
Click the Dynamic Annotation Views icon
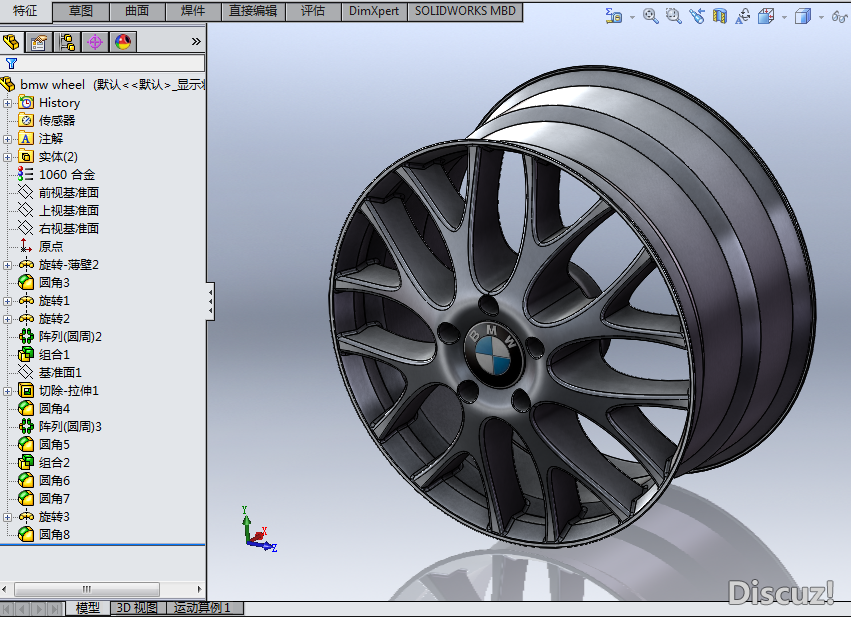tap(742, 16)
